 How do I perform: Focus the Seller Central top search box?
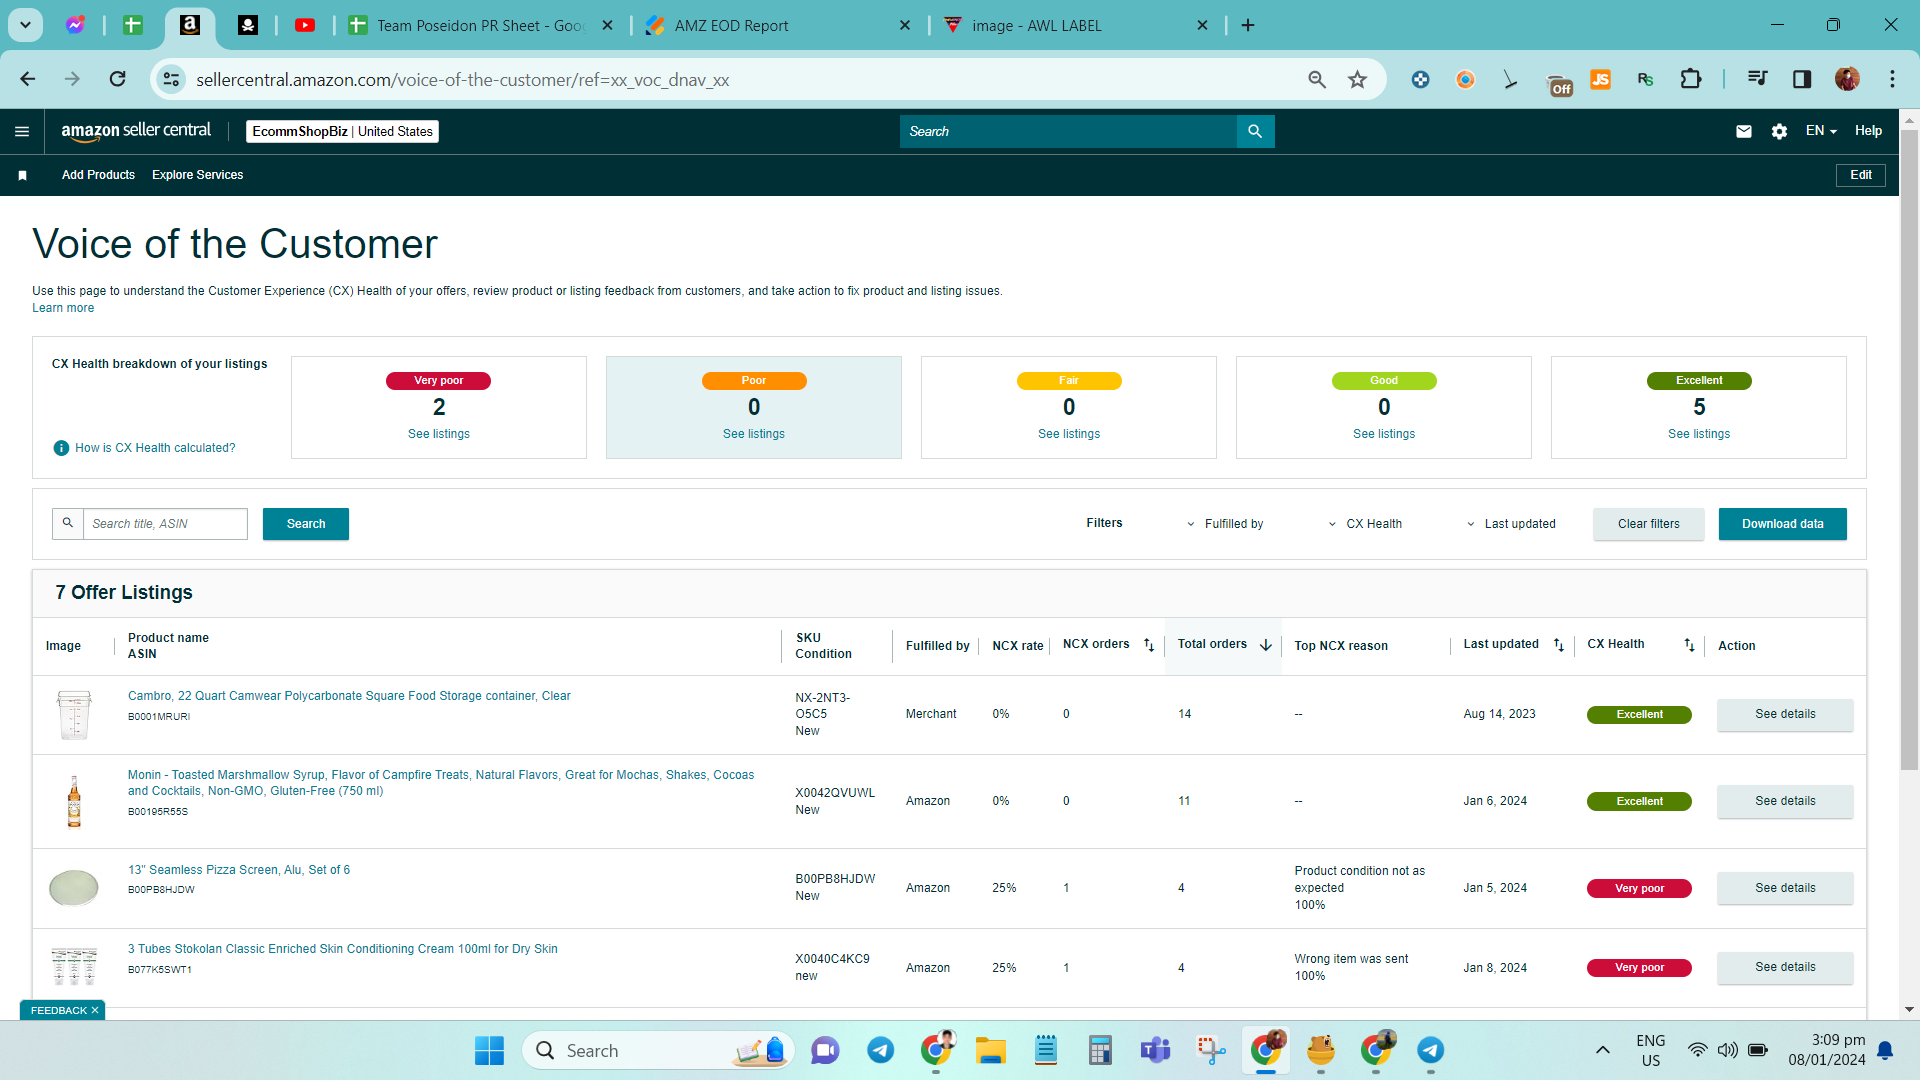pos(1068,131)
